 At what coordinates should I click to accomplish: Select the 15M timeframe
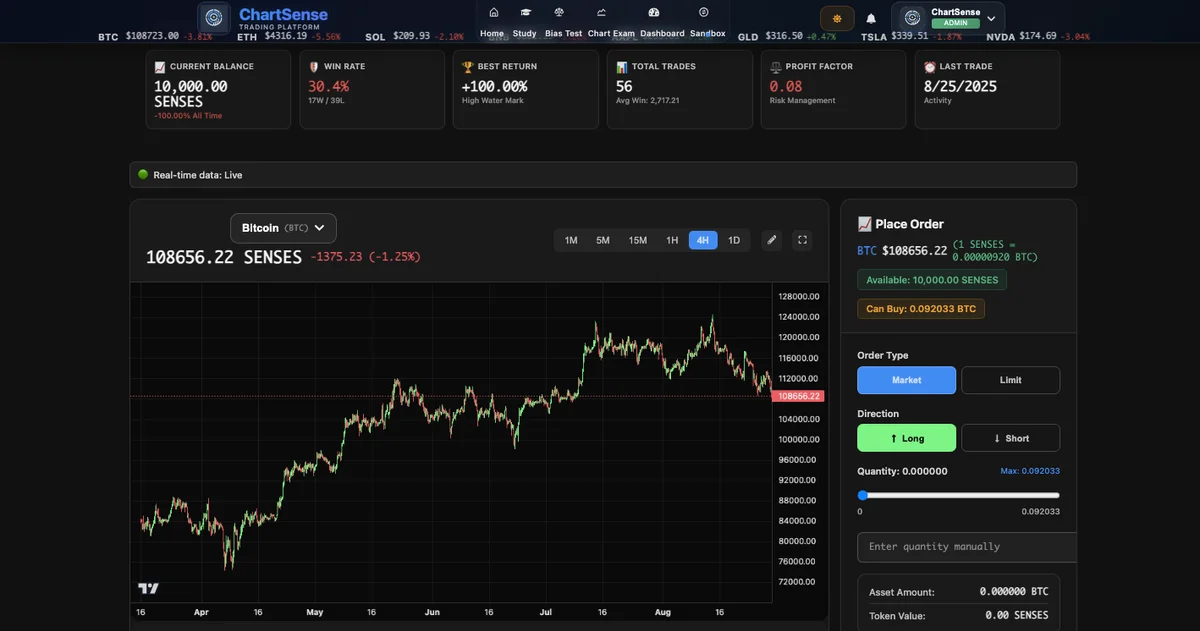pyautogui.click(x=637, y=240)
